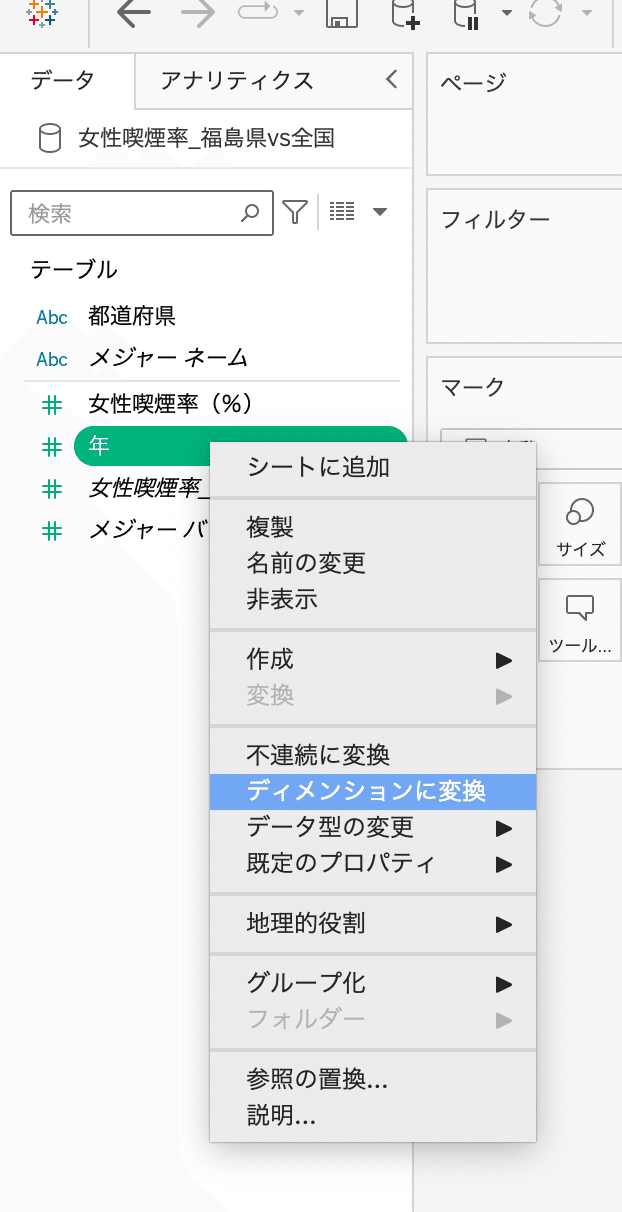622x1212 pixels.
Task: Choose 参照の置換... in context menu
Action: [373, 1079]
